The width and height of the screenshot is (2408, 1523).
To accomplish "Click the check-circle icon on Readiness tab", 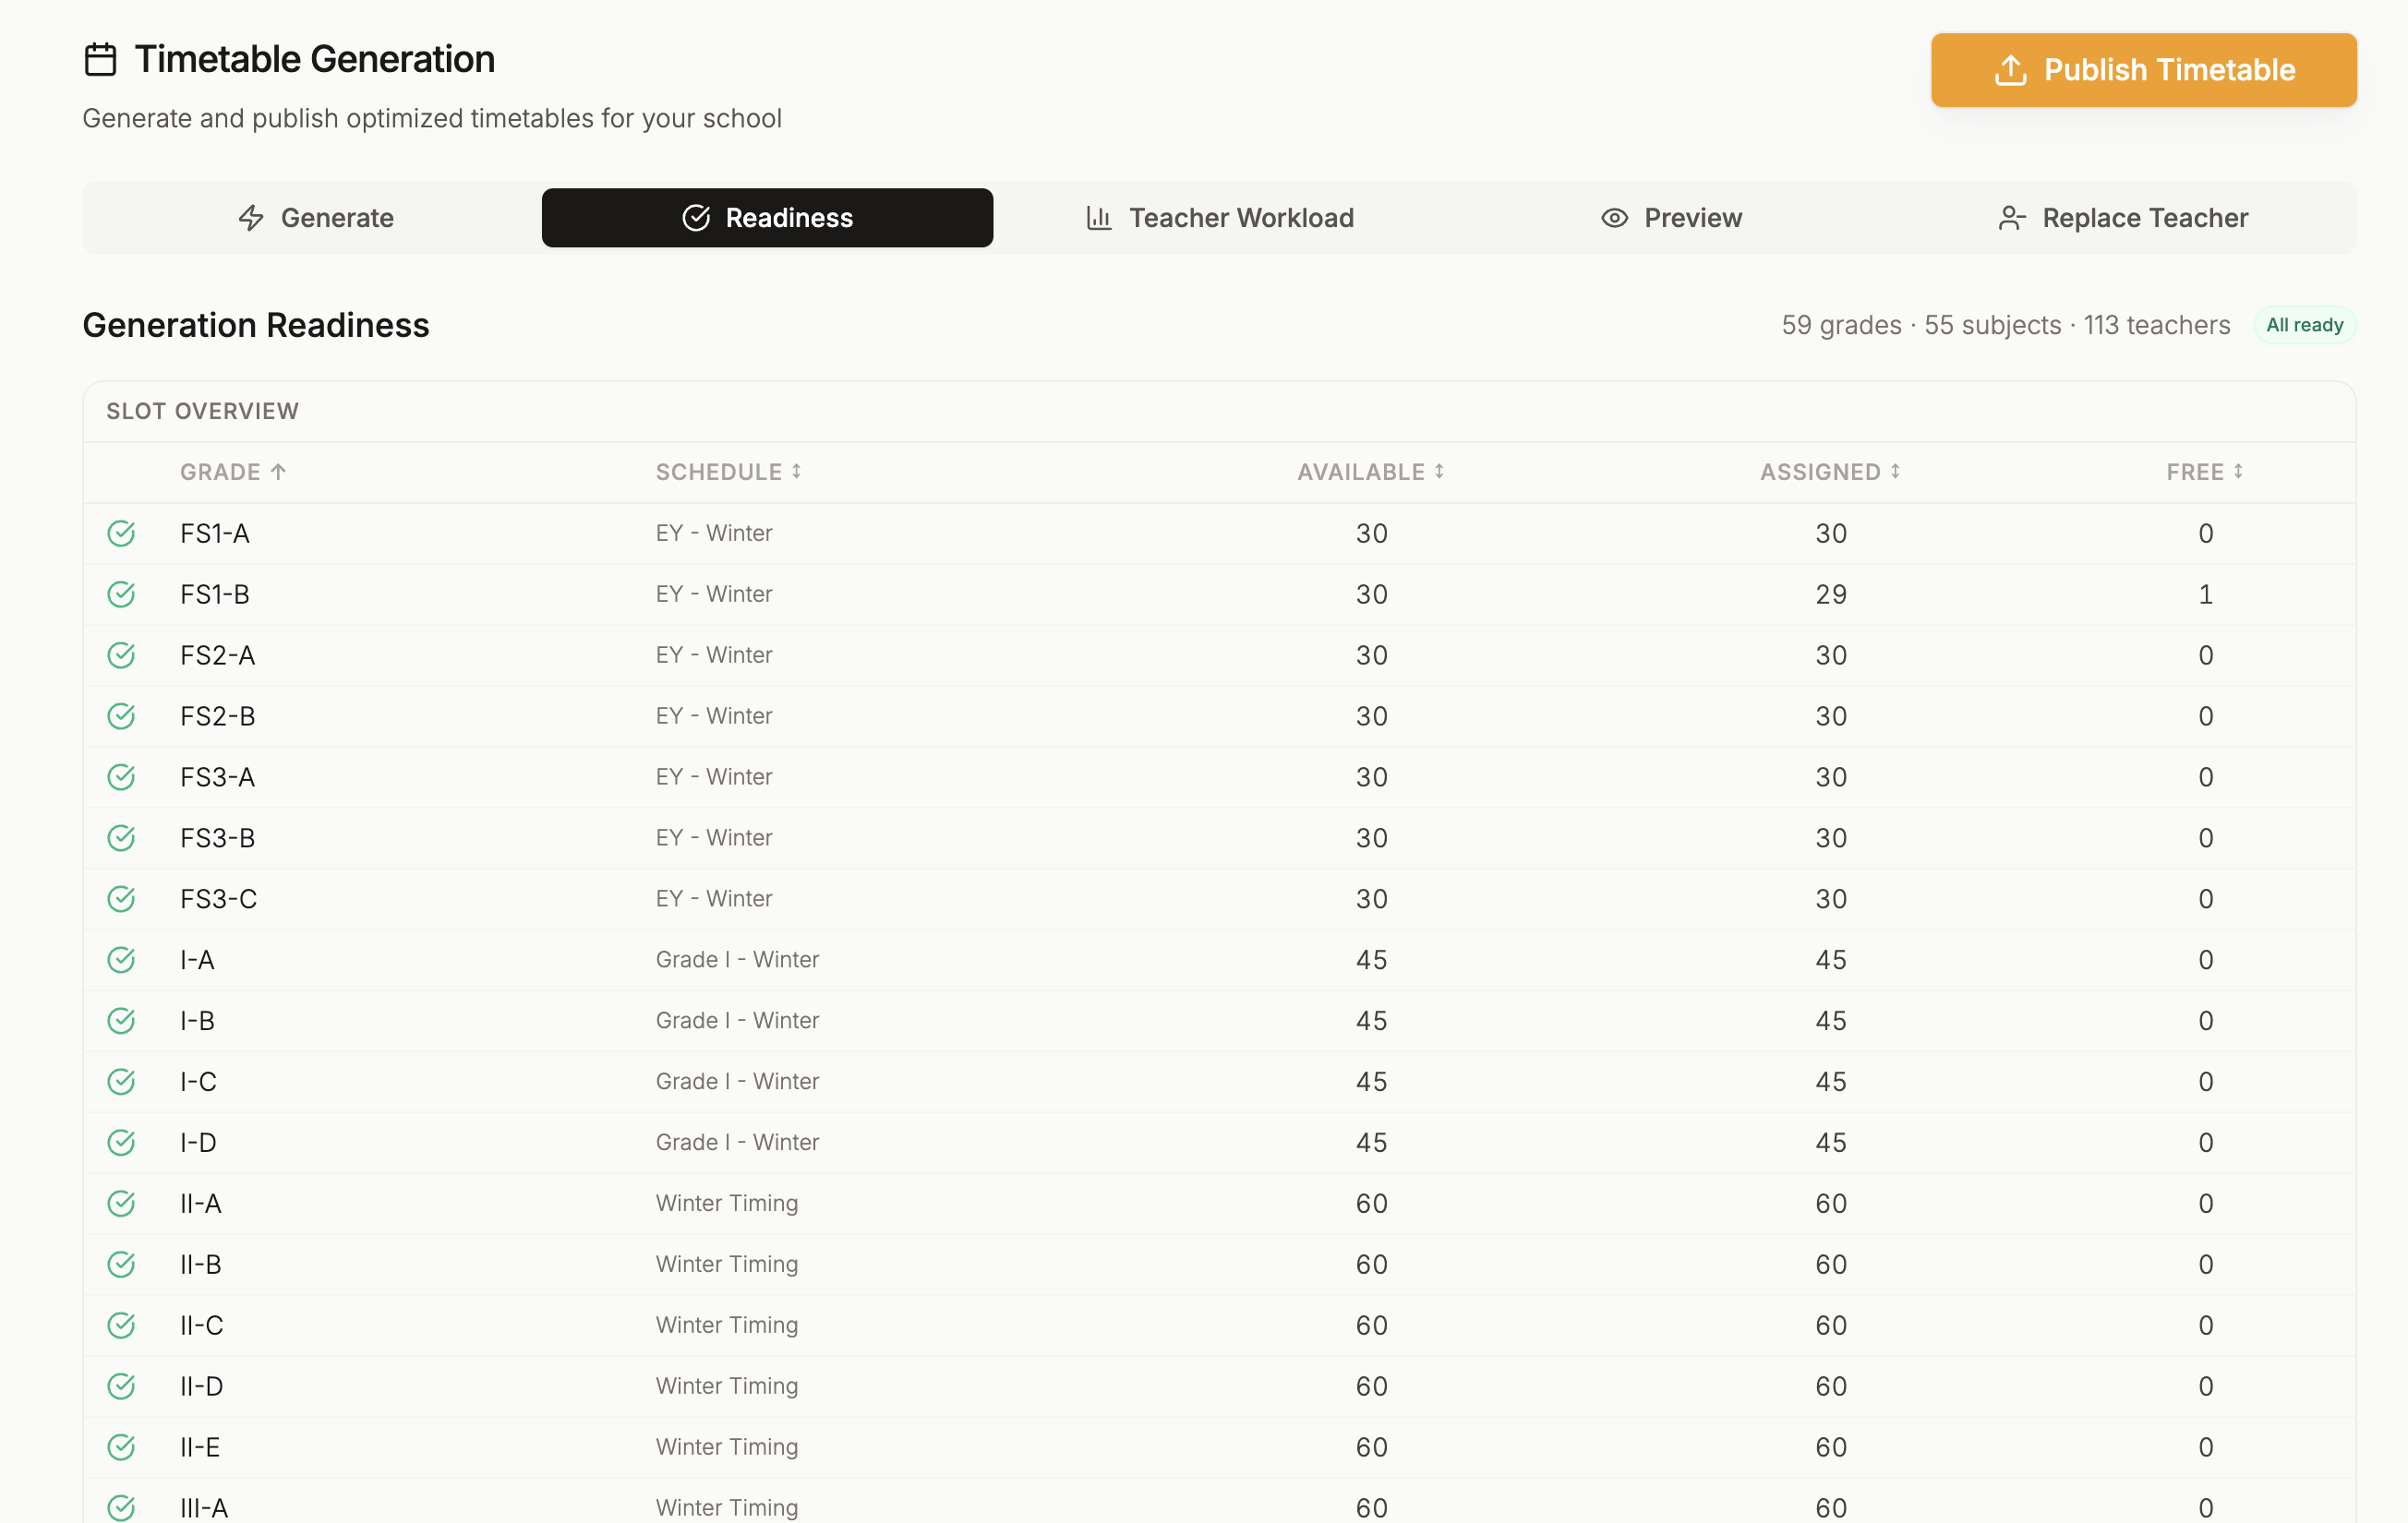I will pos(696,218).
